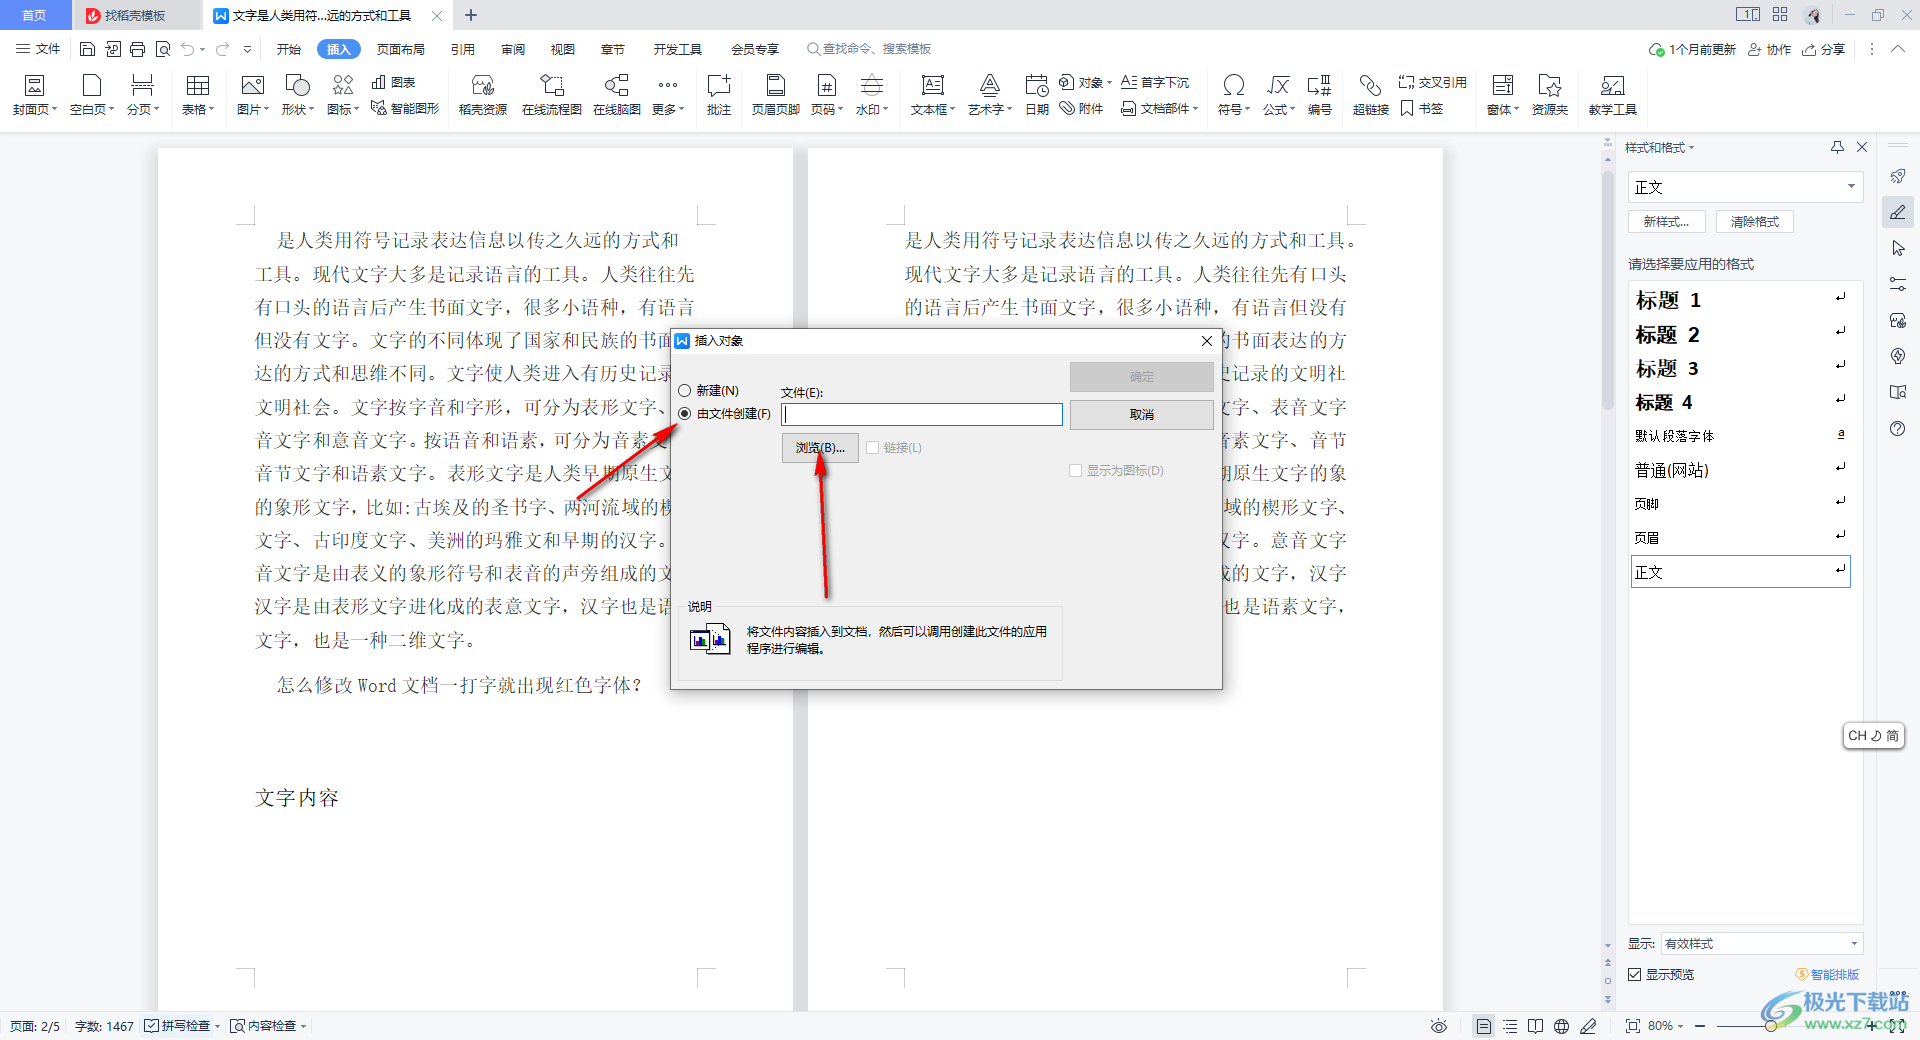Open Word Art (艺术字) gallery
Viewport: 1920px width, 1040px height.
coord(990,95)
